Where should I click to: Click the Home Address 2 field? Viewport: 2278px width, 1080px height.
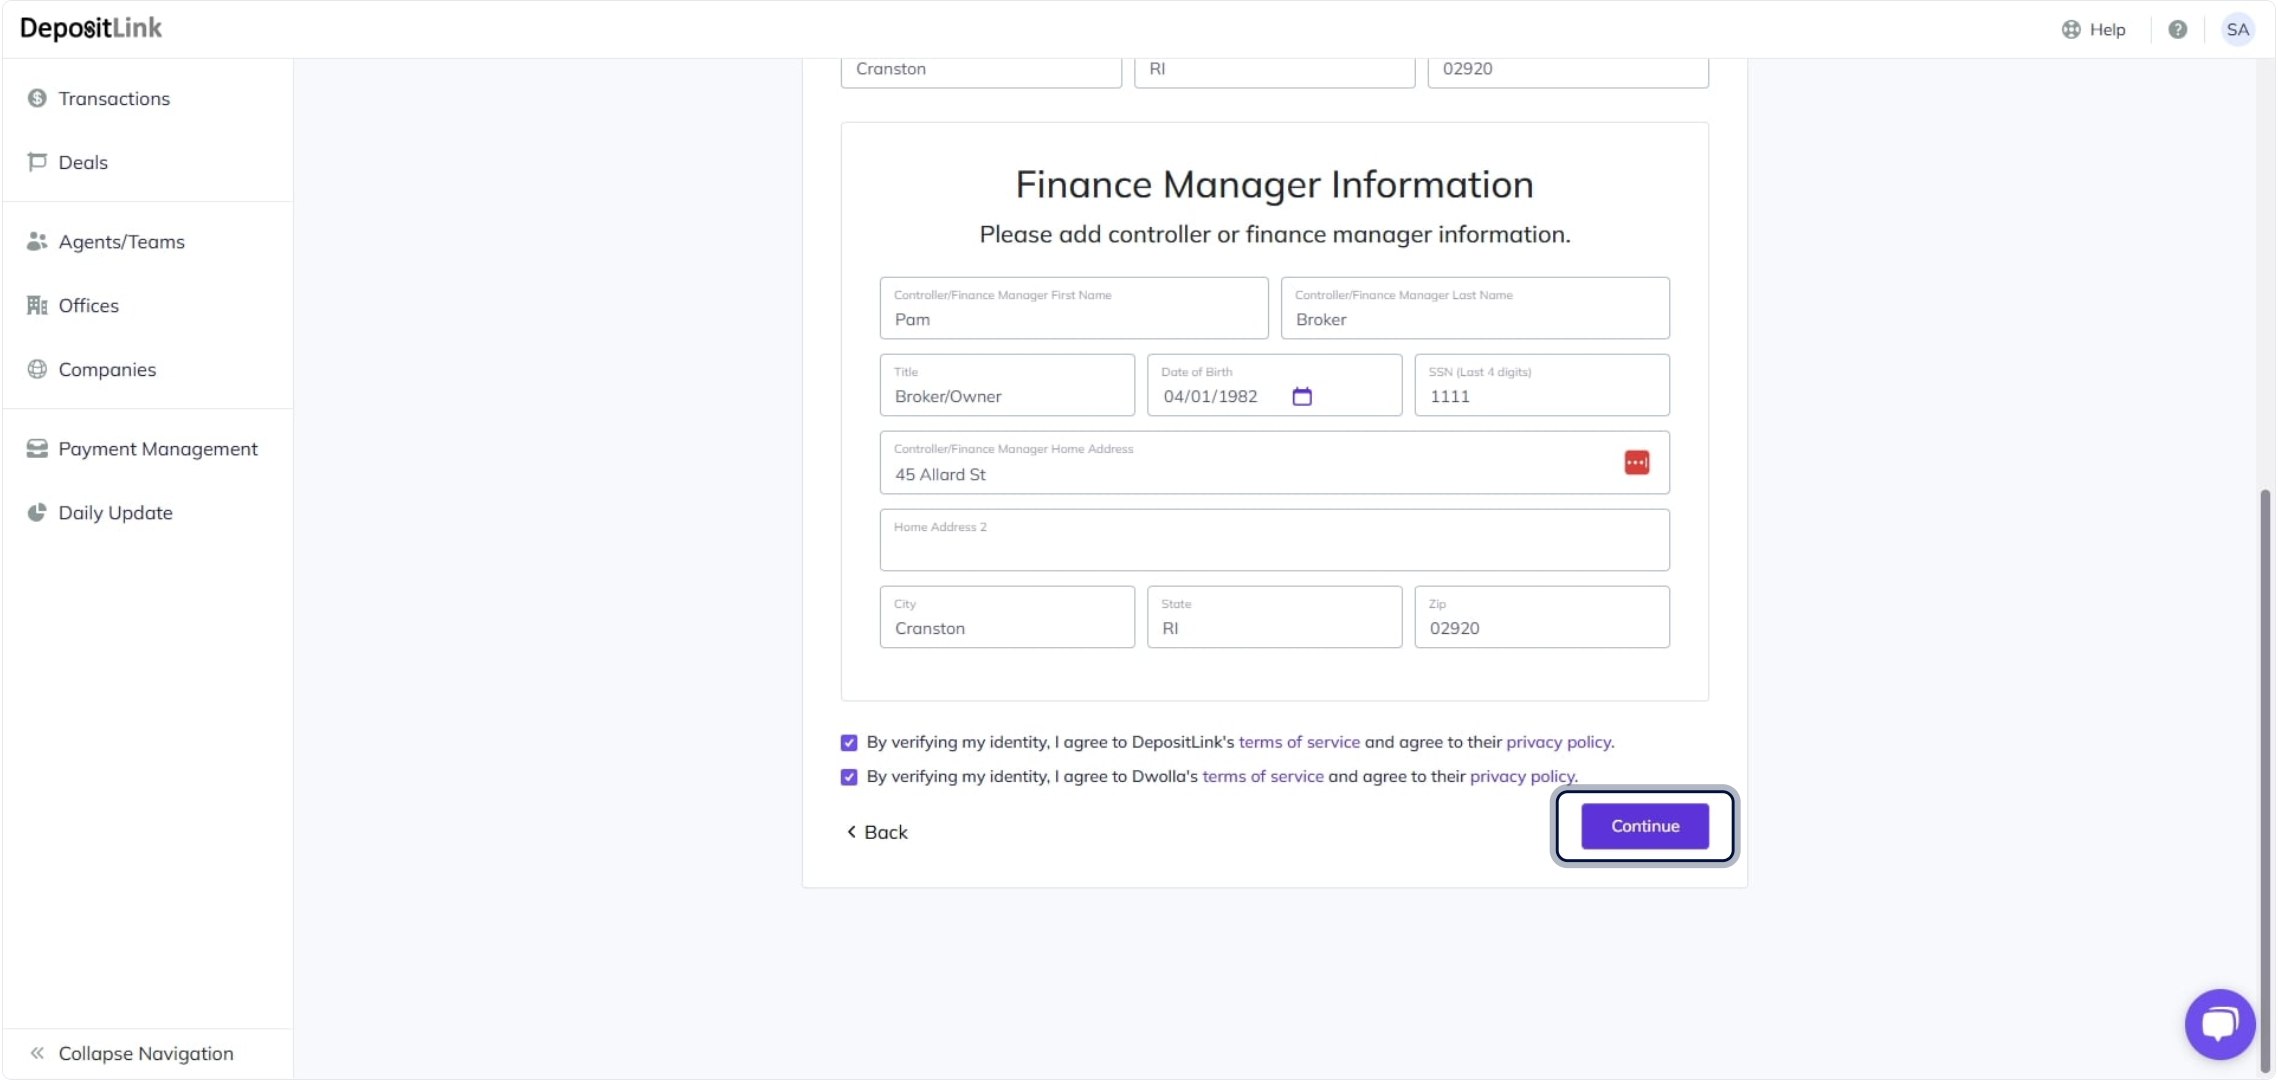click(1273, 541)
